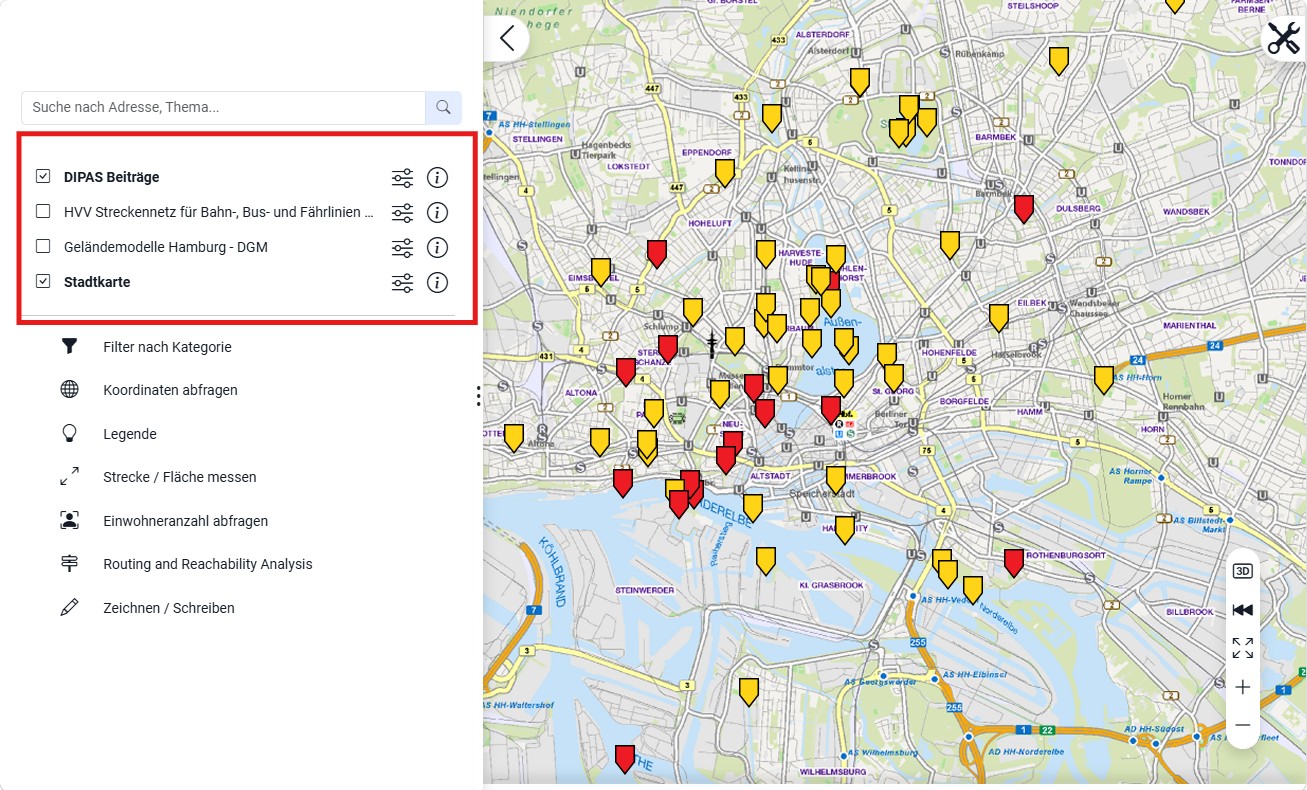
Task: Toggle fullscreen map mode
Action: pyautogui.click(x=1243, y=648)
